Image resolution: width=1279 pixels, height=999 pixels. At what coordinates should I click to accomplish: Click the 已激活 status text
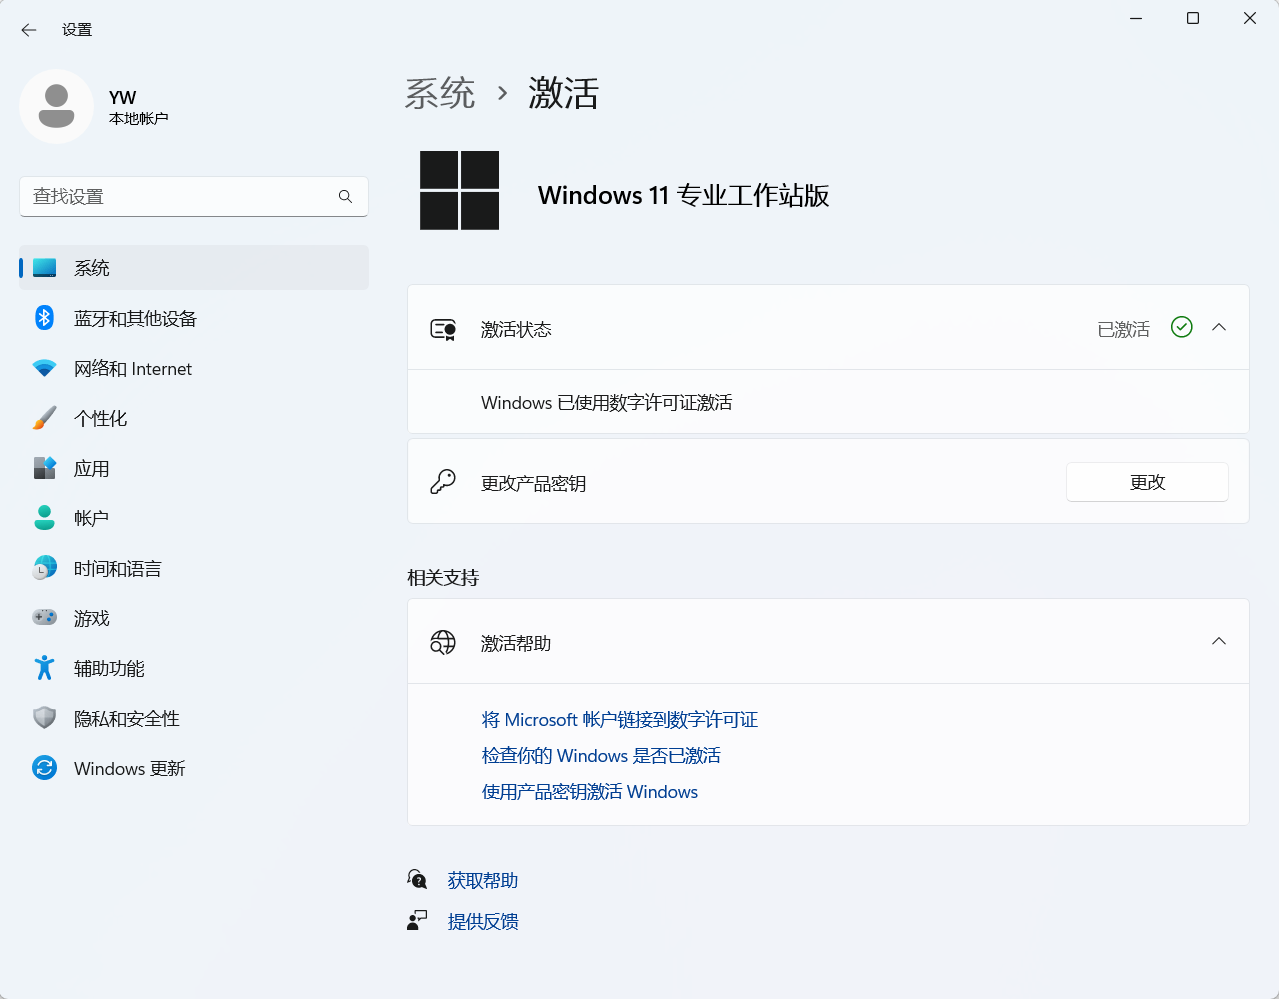[x=1124, y=329]
